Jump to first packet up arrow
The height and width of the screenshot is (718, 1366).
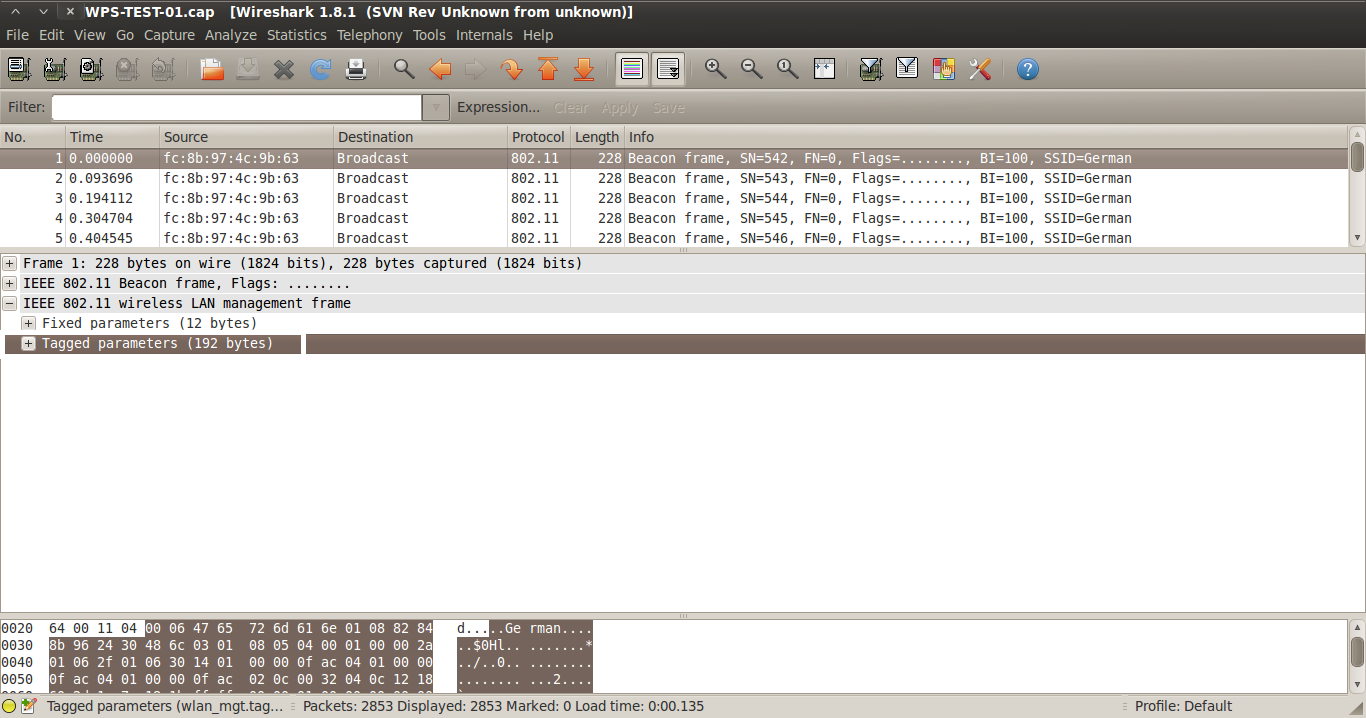(x=548, y=69)
